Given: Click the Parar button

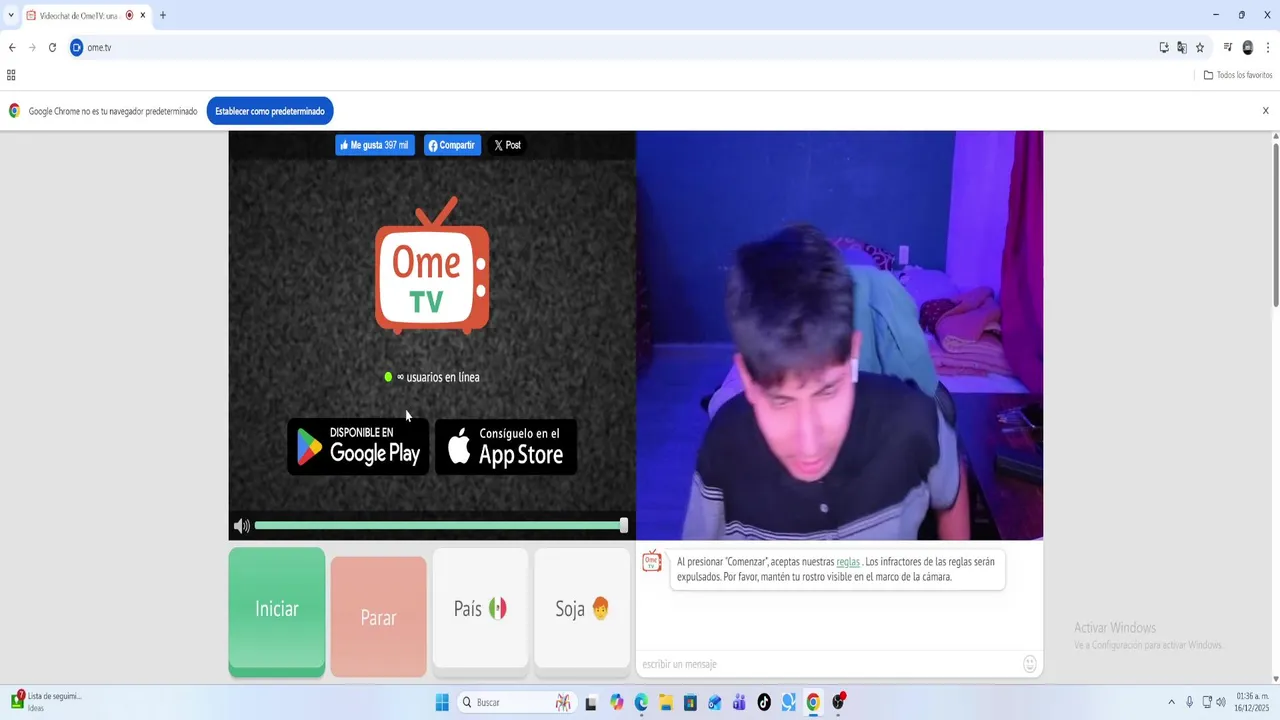Looking at the screenshot, I should (x=378, y=617).
